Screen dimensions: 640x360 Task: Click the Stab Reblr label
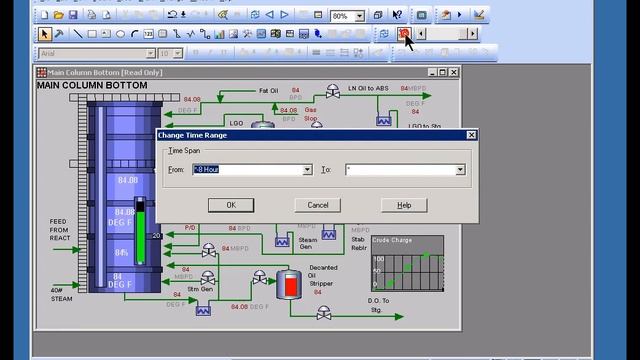[359, 244]
